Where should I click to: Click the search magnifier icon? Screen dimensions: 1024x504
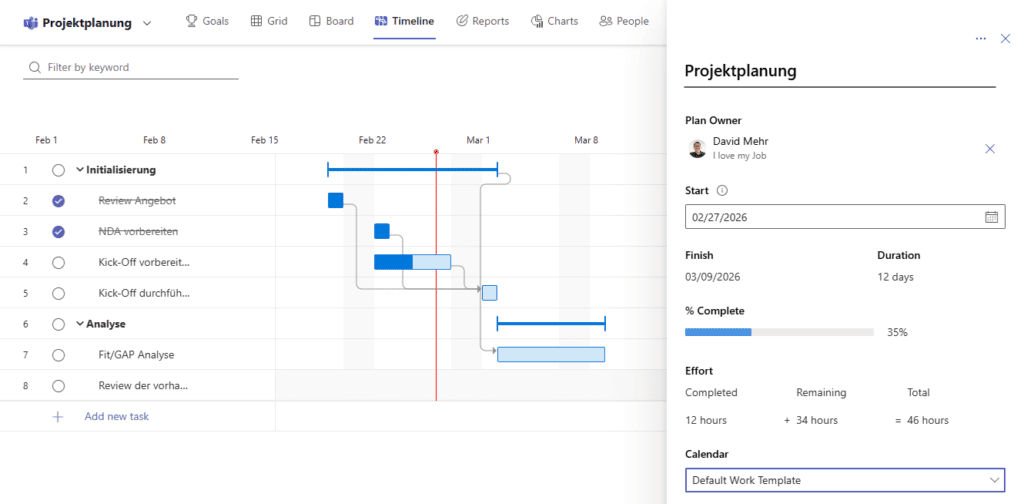[x=34, y=68]
